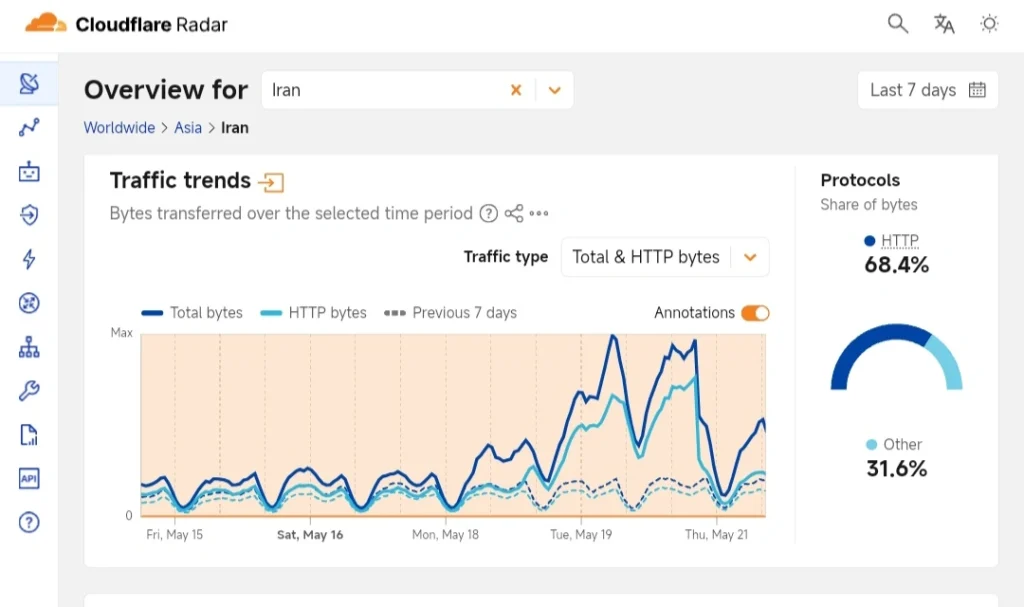The image size is (1024, 607).
Task: Open the Last 7 days date picker
Action: click(927, 90)
